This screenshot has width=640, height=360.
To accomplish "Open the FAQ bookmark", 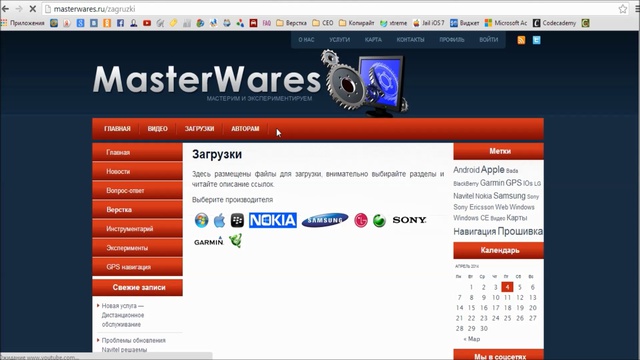I will [267, 23].
